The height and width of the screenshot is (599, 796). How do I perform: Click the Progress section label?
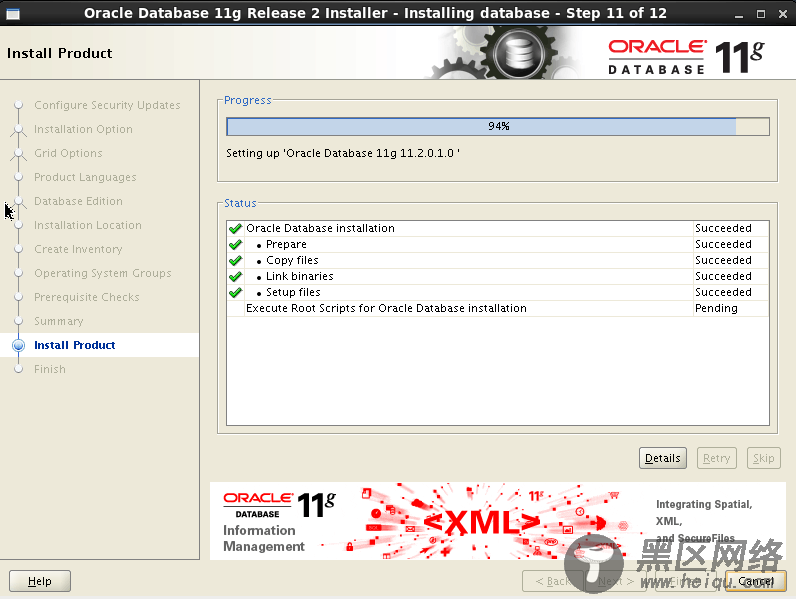point(248,100)
